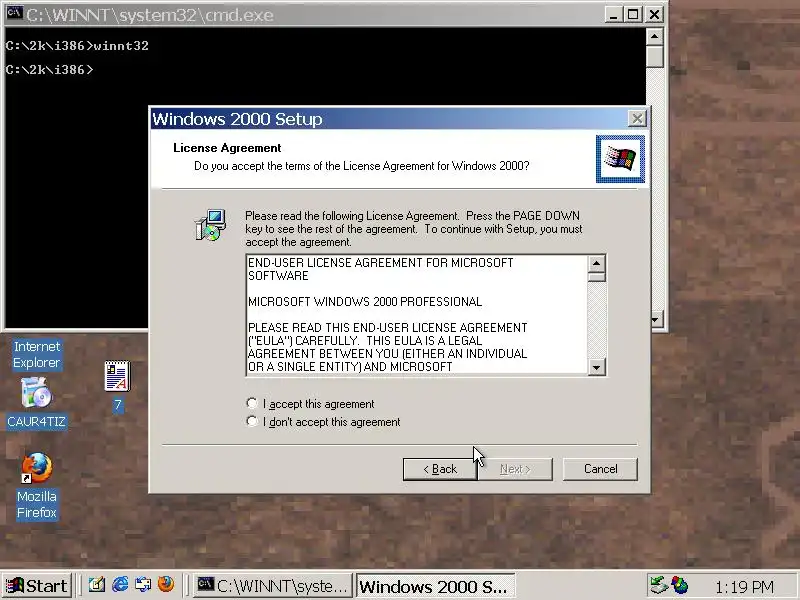Open cmd.exe window system menu icon

(x=14, y=14)
